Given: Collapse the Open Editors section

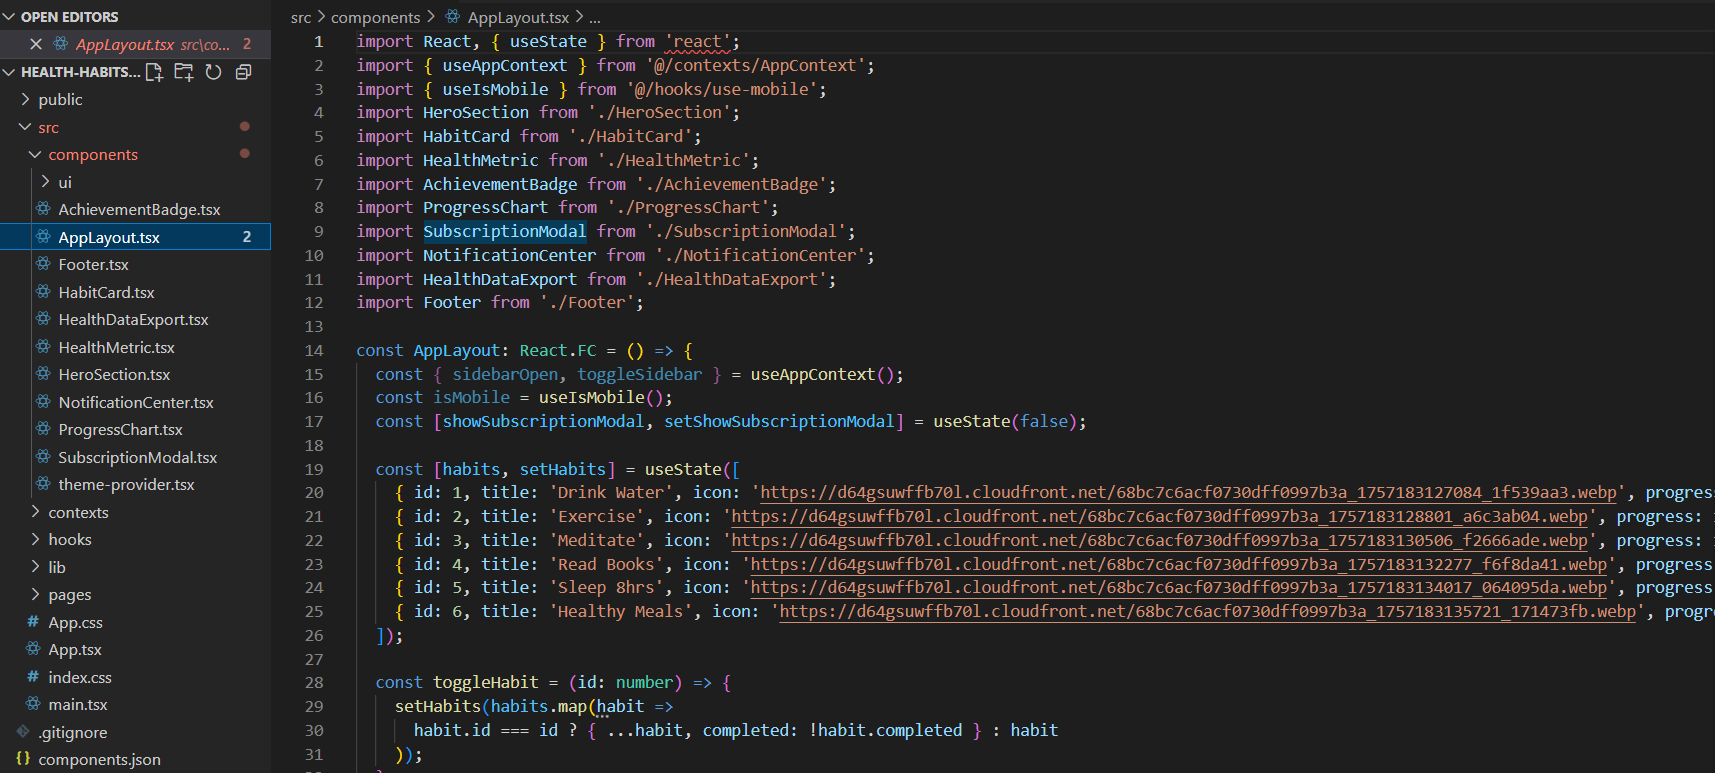Looking at the screenshot, I should click(9, 17).
